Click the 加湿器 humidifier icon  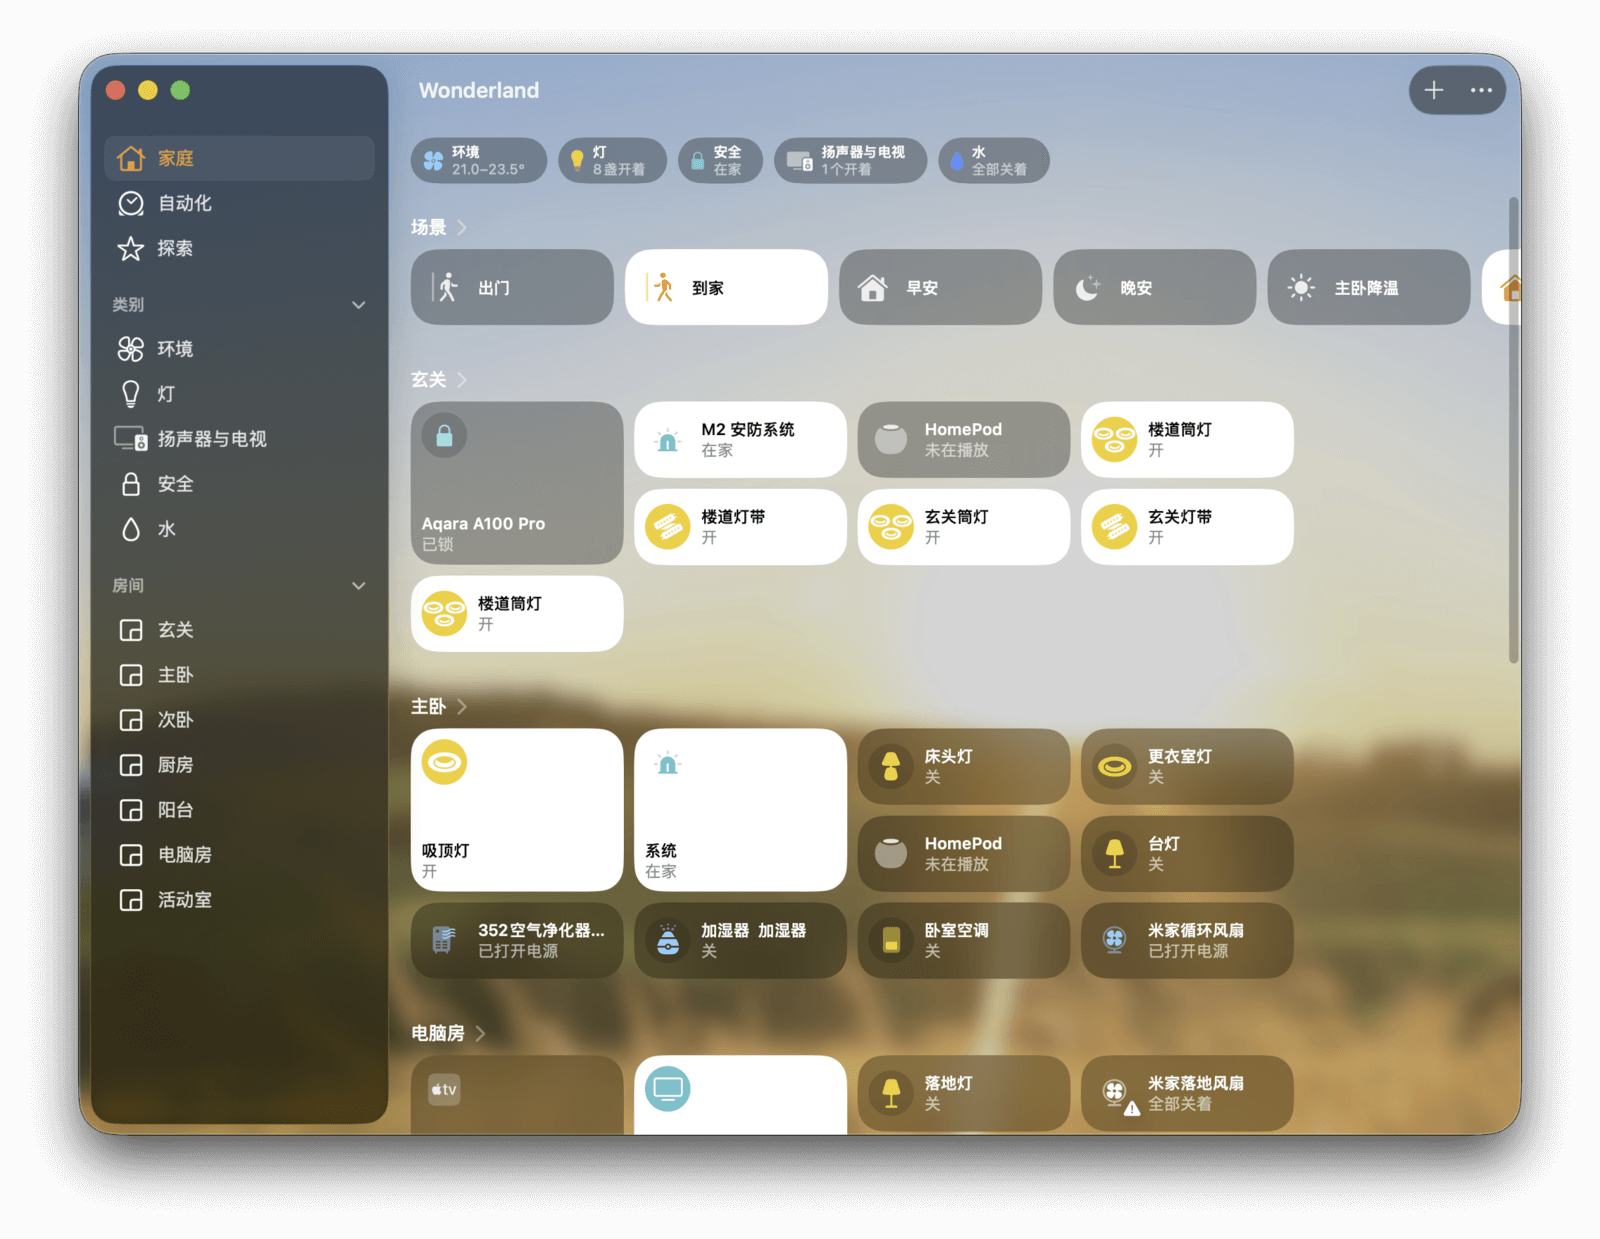point(668,941)
